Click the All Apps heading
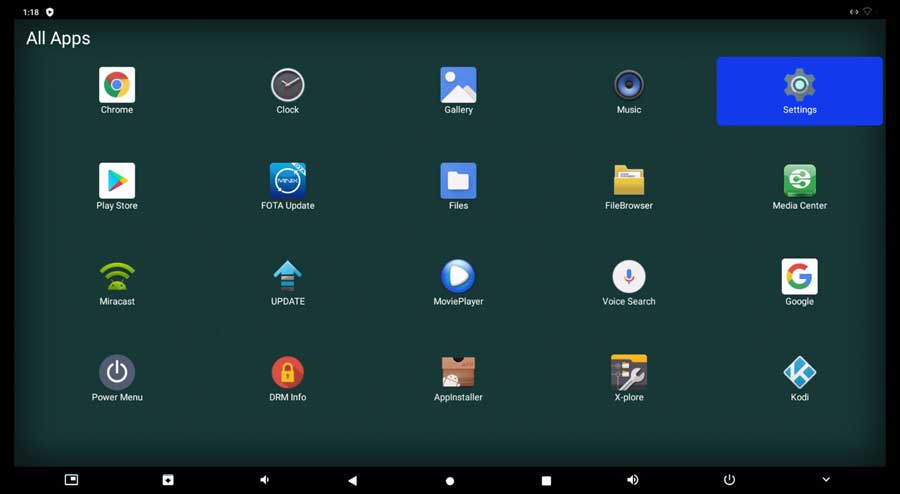 (58, 38)
